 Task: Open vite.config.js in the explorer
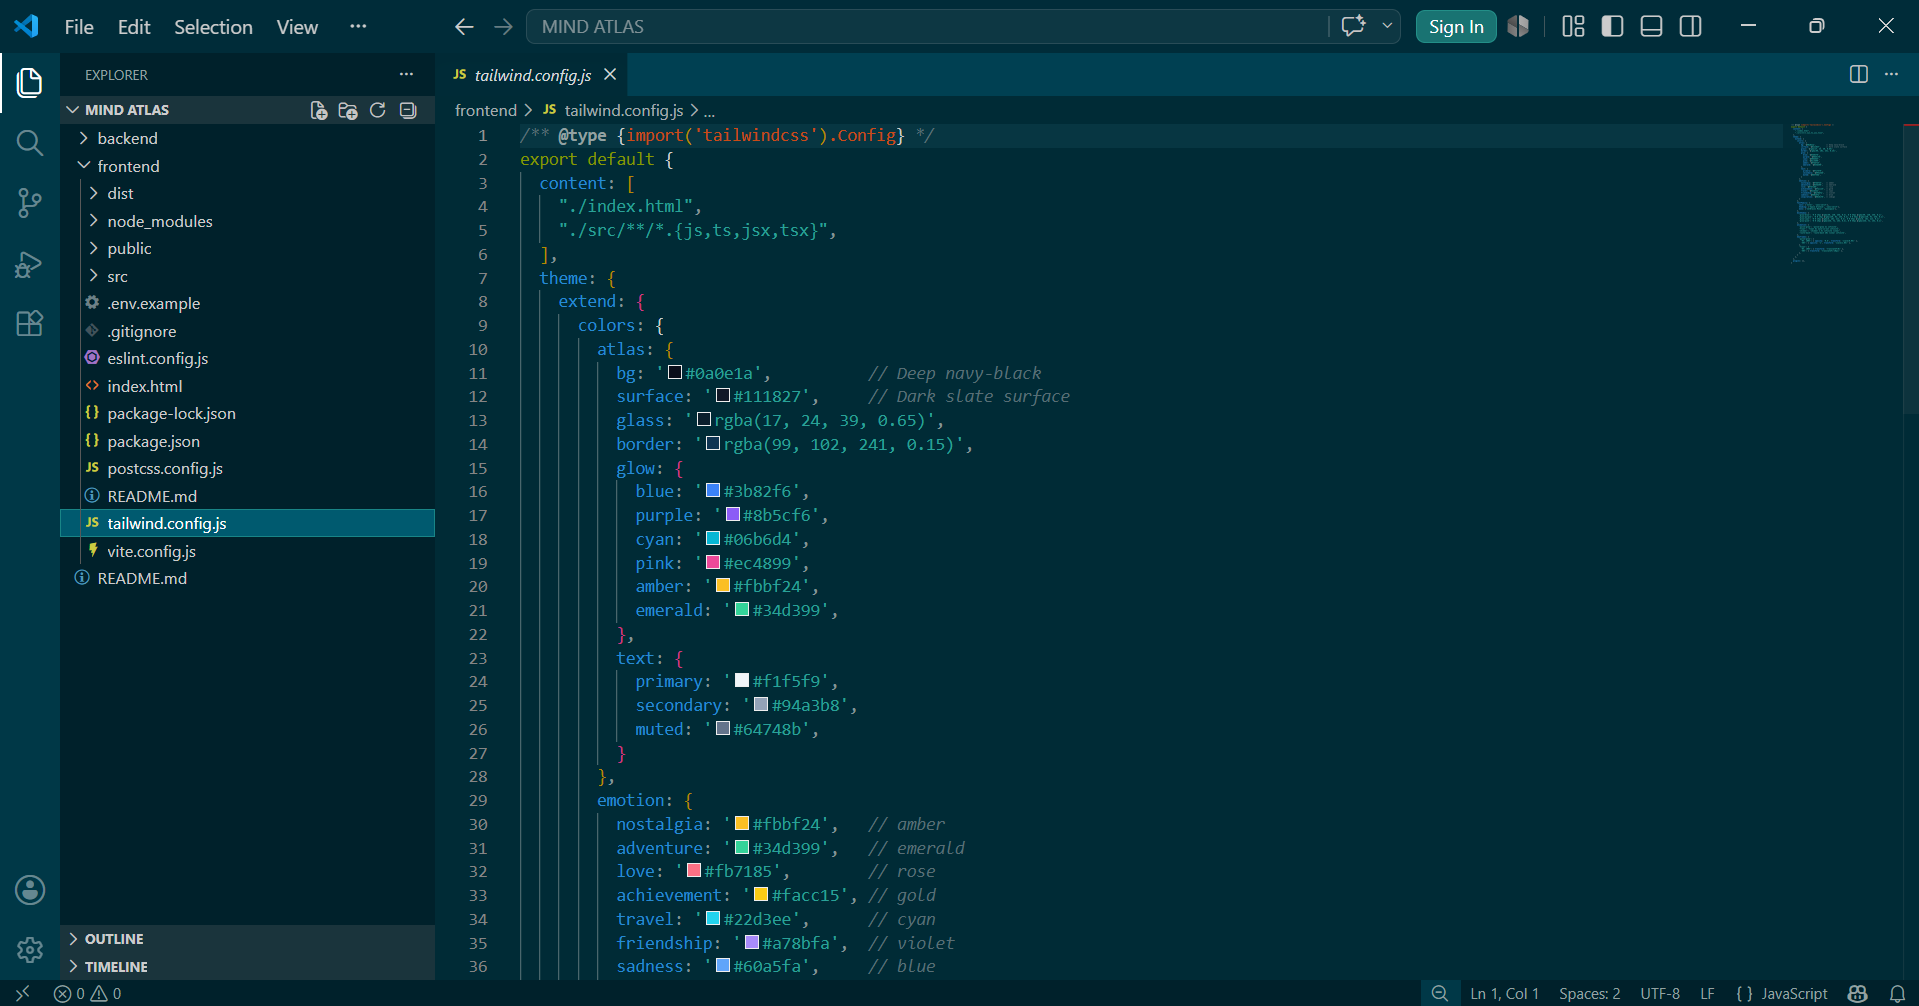tap(247, 551)
